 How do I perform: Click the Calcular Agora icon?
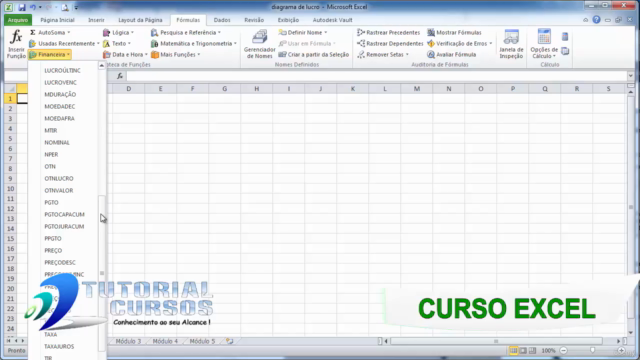565,37
